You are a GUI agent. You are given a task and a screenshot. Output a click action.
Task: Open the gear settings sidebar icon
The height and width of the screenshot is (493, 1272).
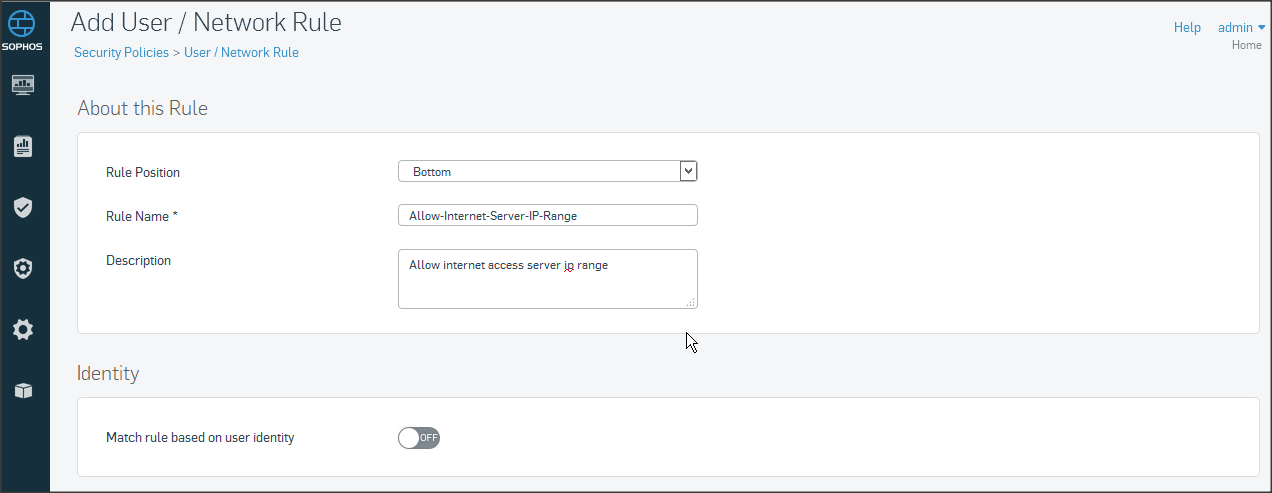pos(23,329)
